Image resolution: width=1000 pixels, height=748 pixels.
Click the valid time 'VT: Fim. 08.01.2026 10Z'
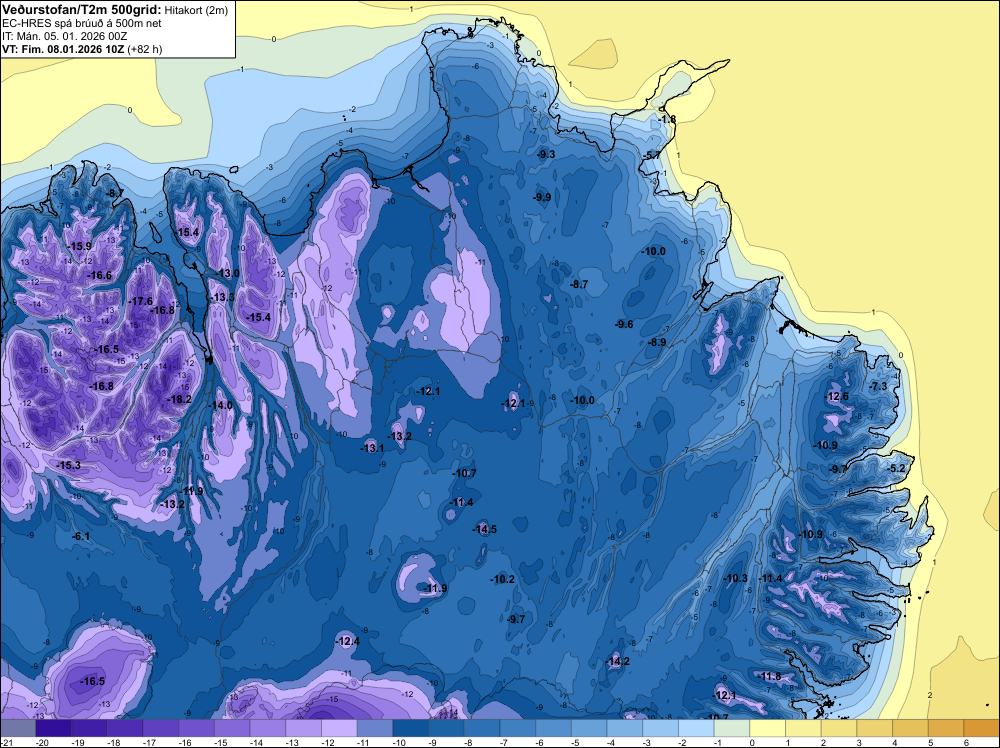[x=63, y=49]
